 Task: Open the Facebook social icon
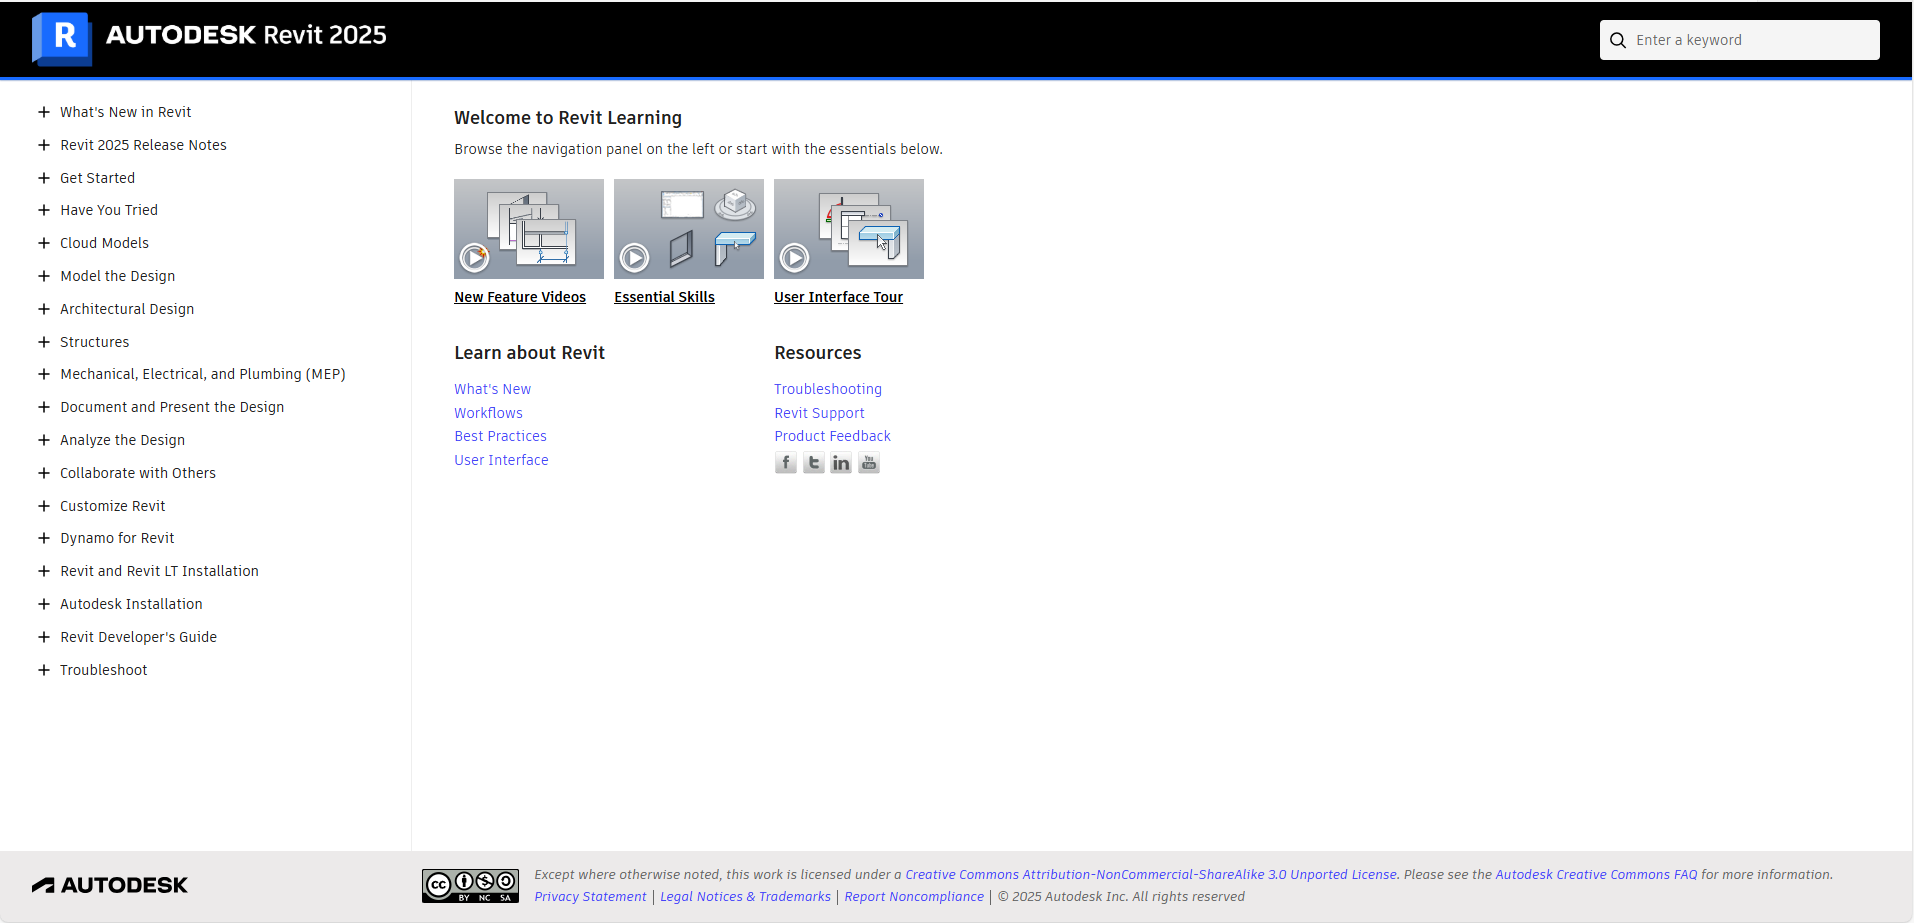pos(785,463)
